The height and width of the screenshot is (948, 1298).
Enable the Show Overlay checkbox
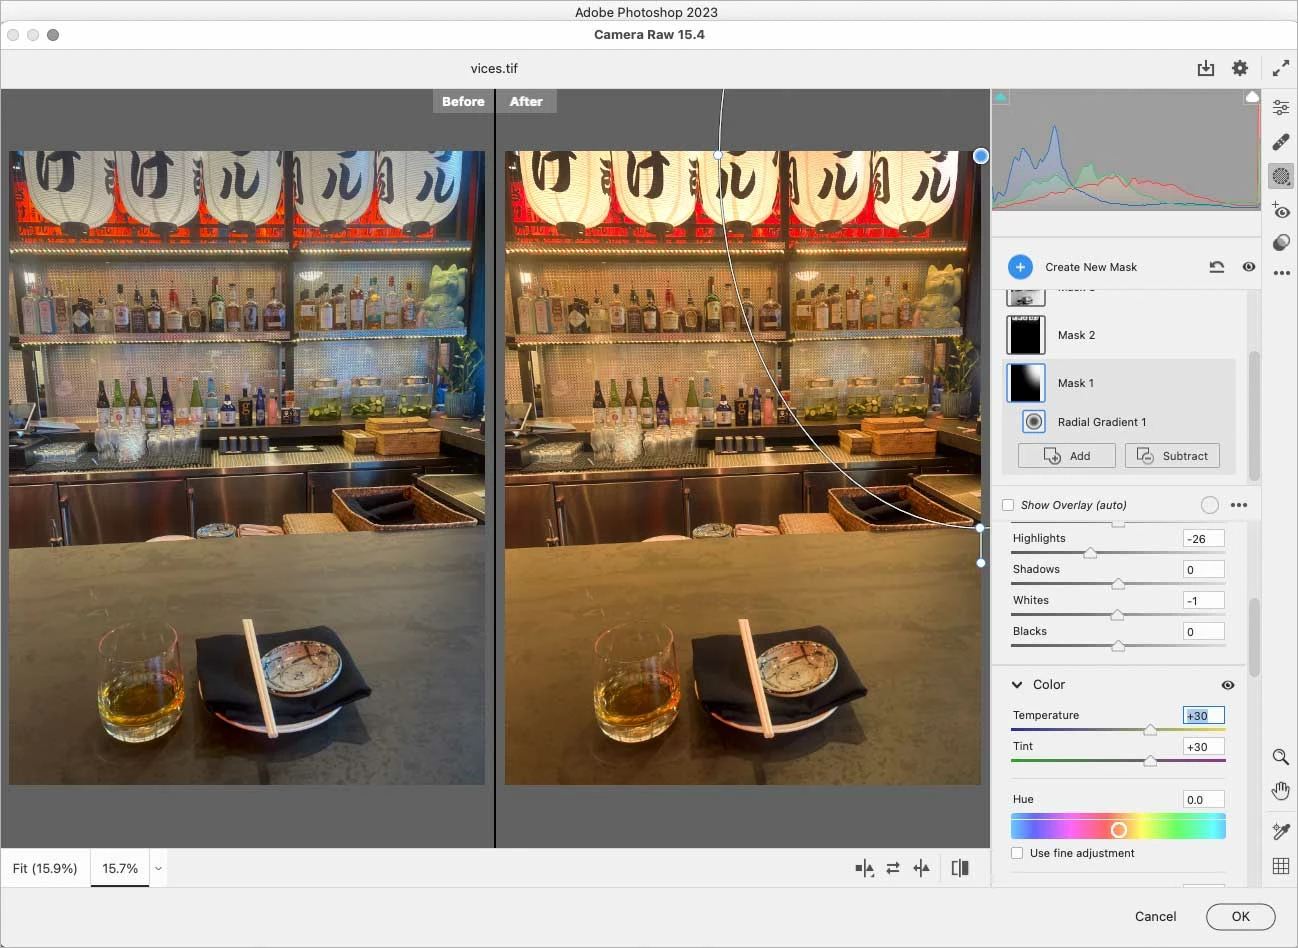[x=1008, y=505]
